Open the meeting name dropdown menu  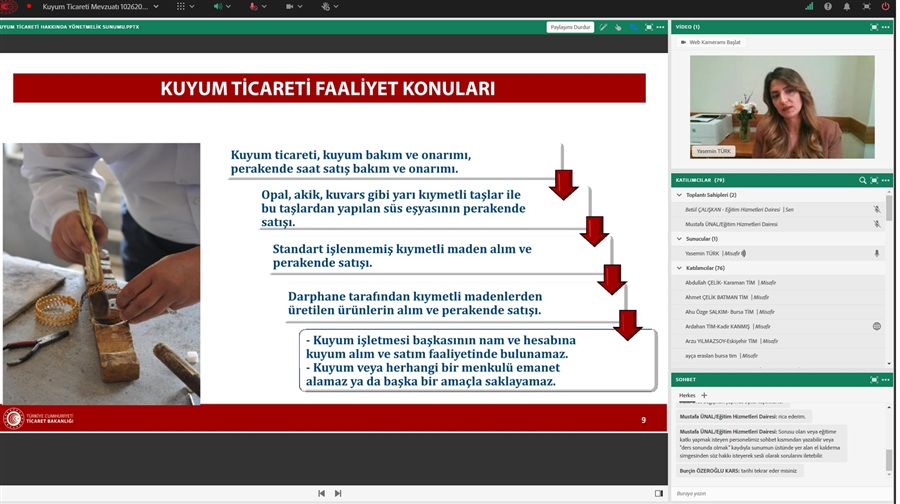155,6
